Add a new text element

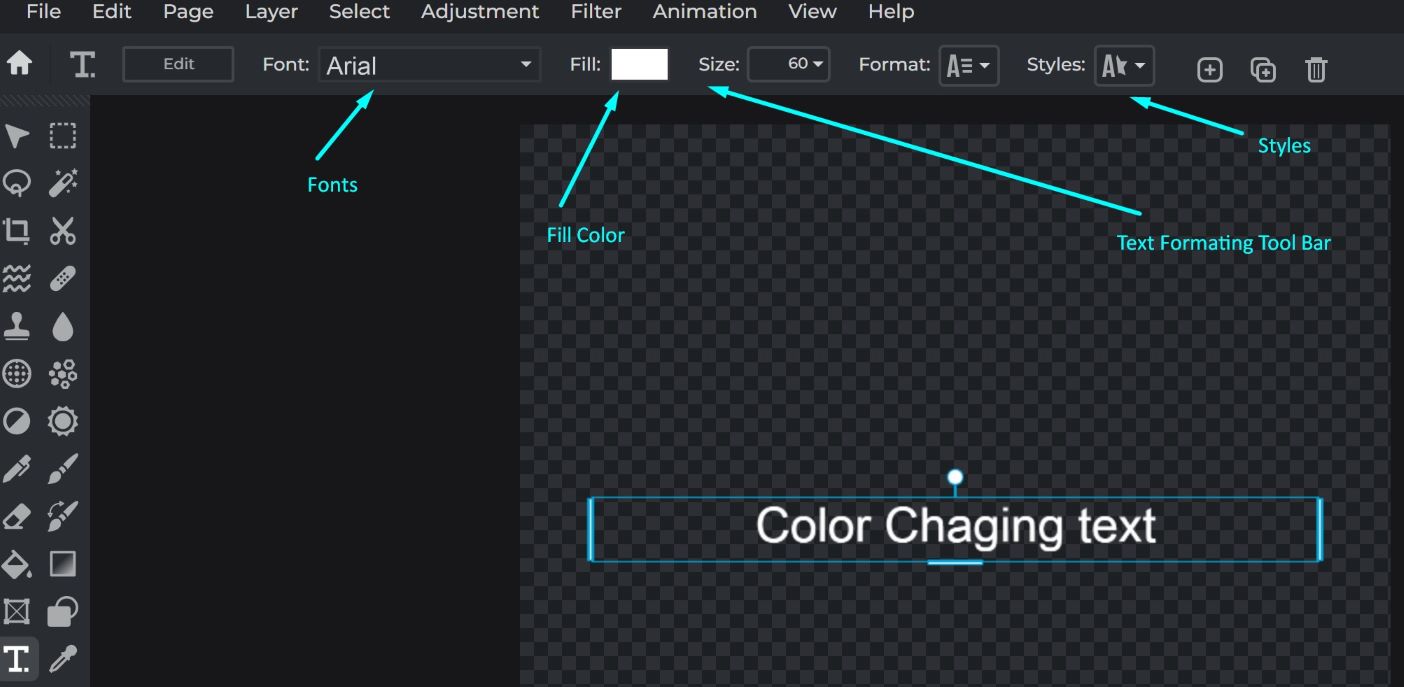click(1209, 69)
